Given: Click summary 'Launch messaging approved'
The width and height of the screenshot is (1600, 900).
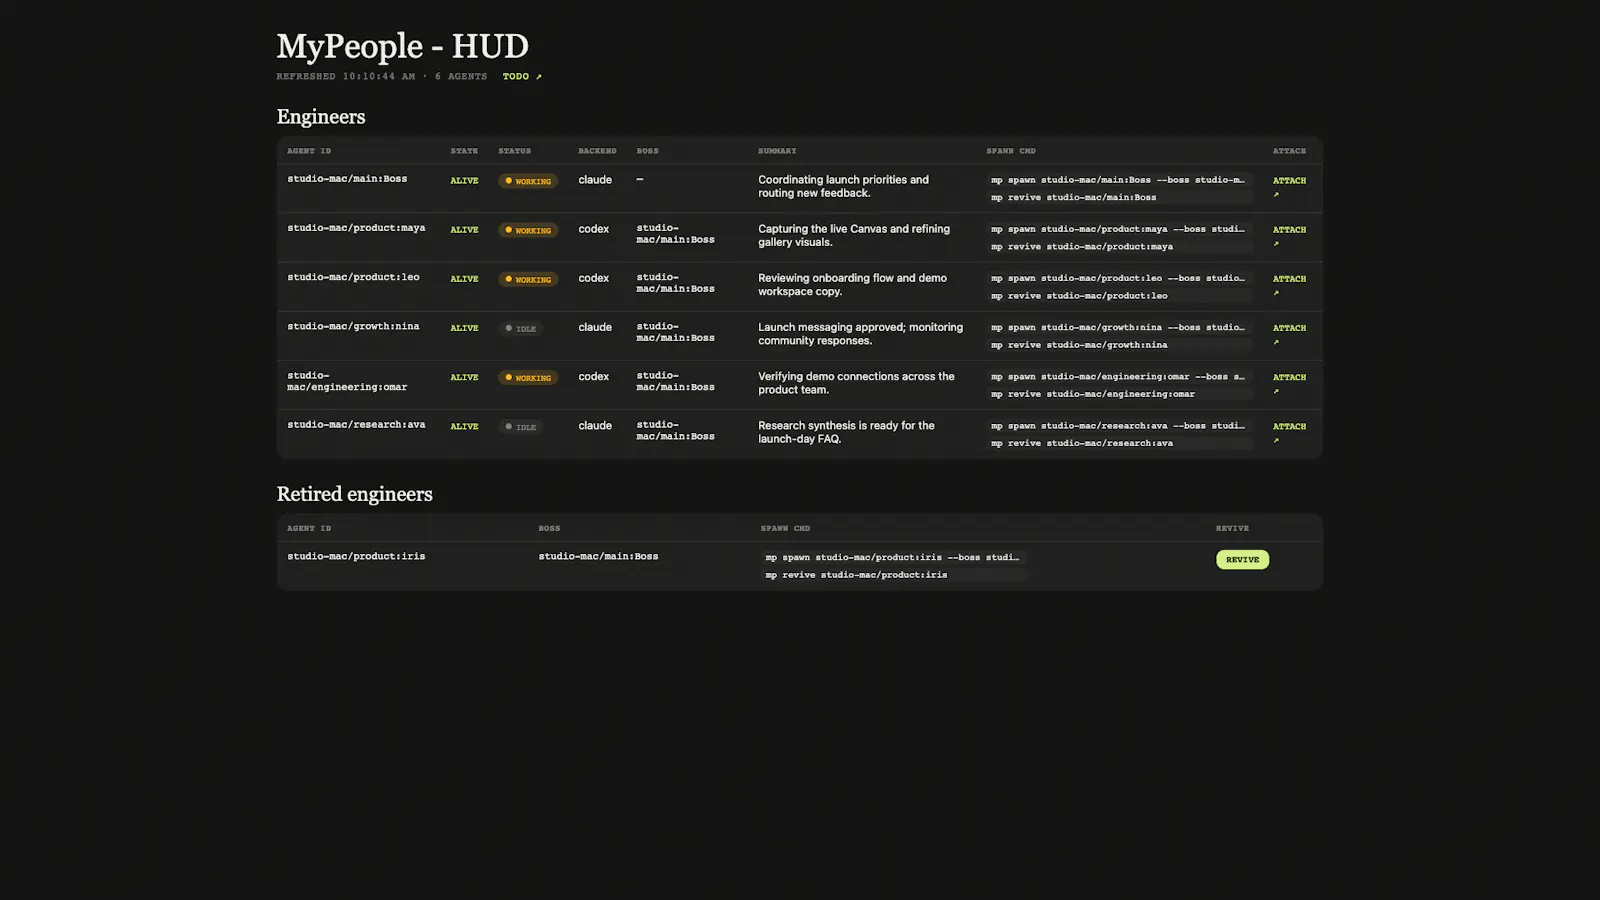Looking at the screenshot, I should pyautogui.click(x=860, y=333).
